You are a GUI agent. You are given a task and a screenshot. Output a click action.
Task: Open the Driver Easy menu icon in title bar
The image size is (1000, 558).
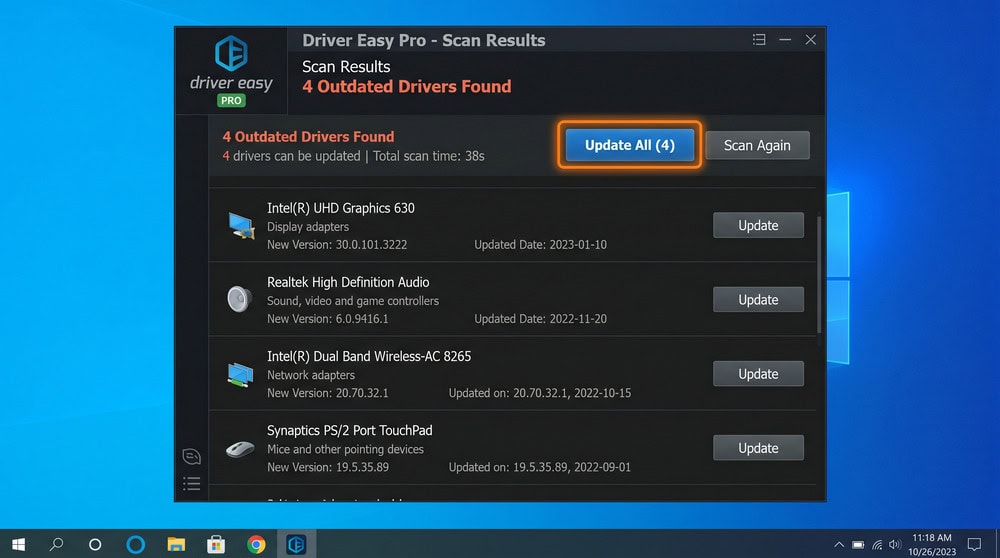coord(759,40)
